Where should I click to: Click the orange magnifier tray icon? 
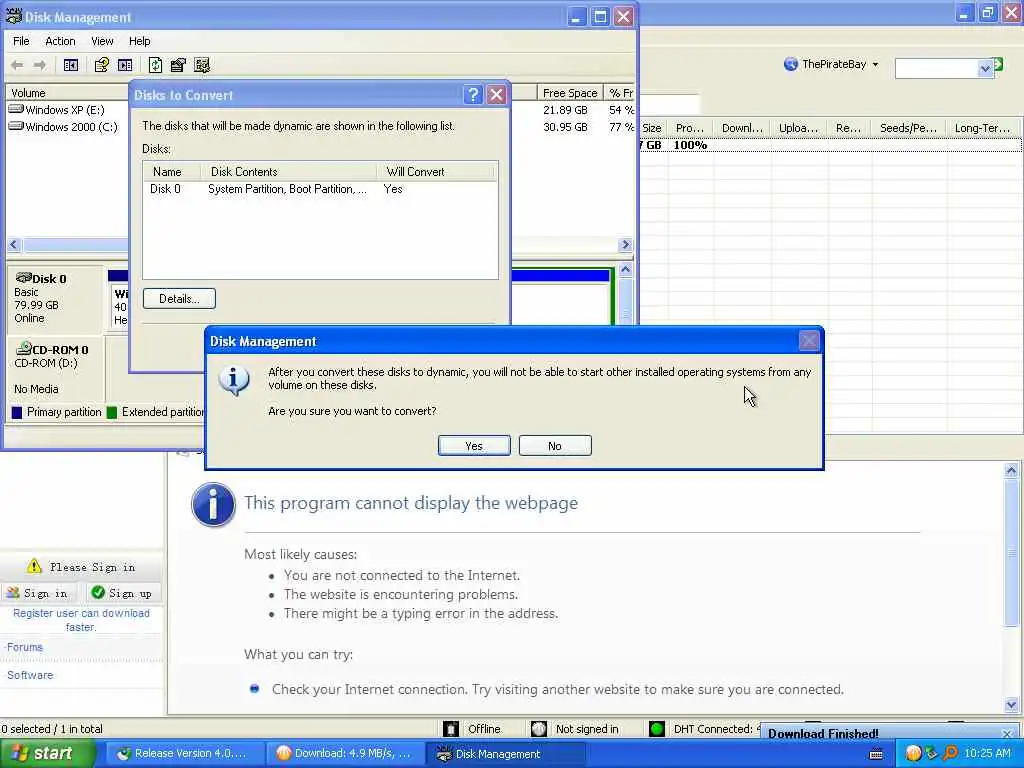point(950,754)
